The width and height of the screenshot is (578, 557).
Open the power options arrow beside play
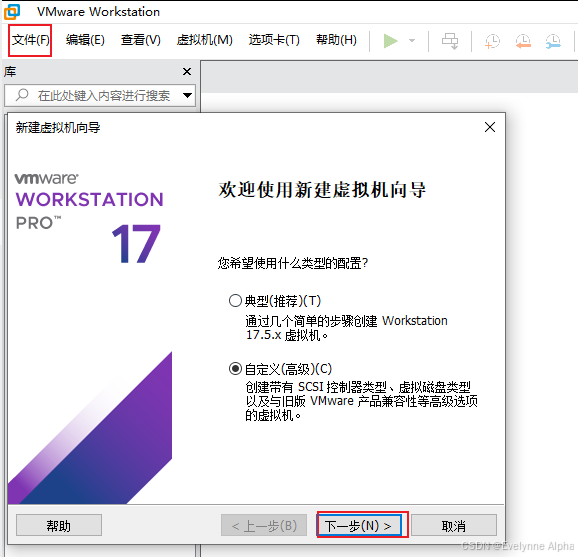412,41
